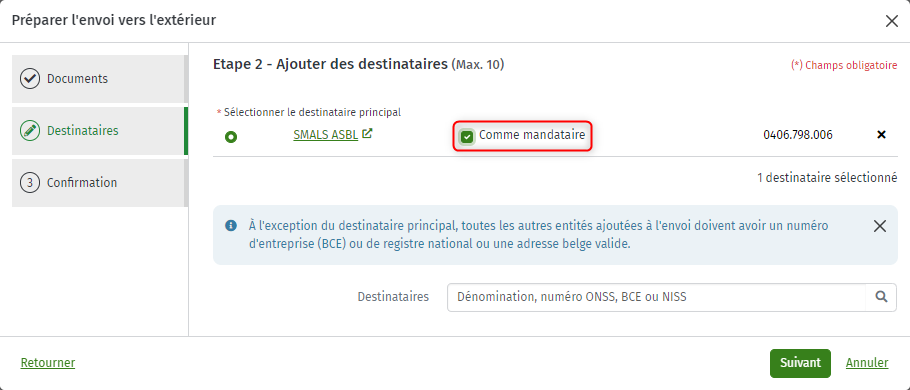Go to the Documents step
The image size is (910, 390).
99,79
